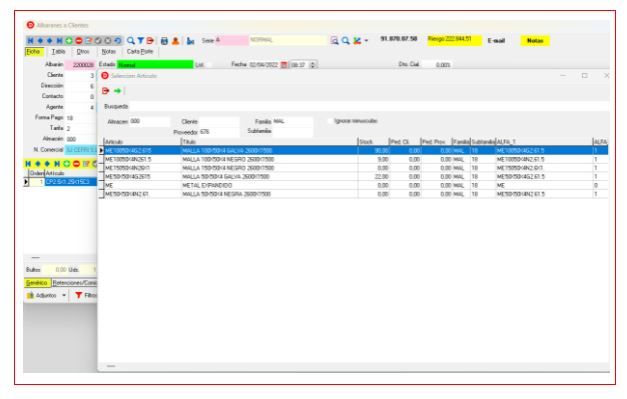Click the Filtro button with red funnel

[x=85, y=295]
